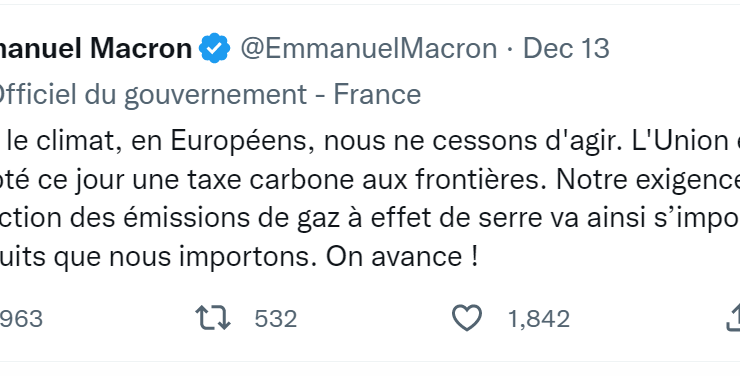Click the Officiel du gouvernement - France label
740x376 pixels.
(210, 94)
